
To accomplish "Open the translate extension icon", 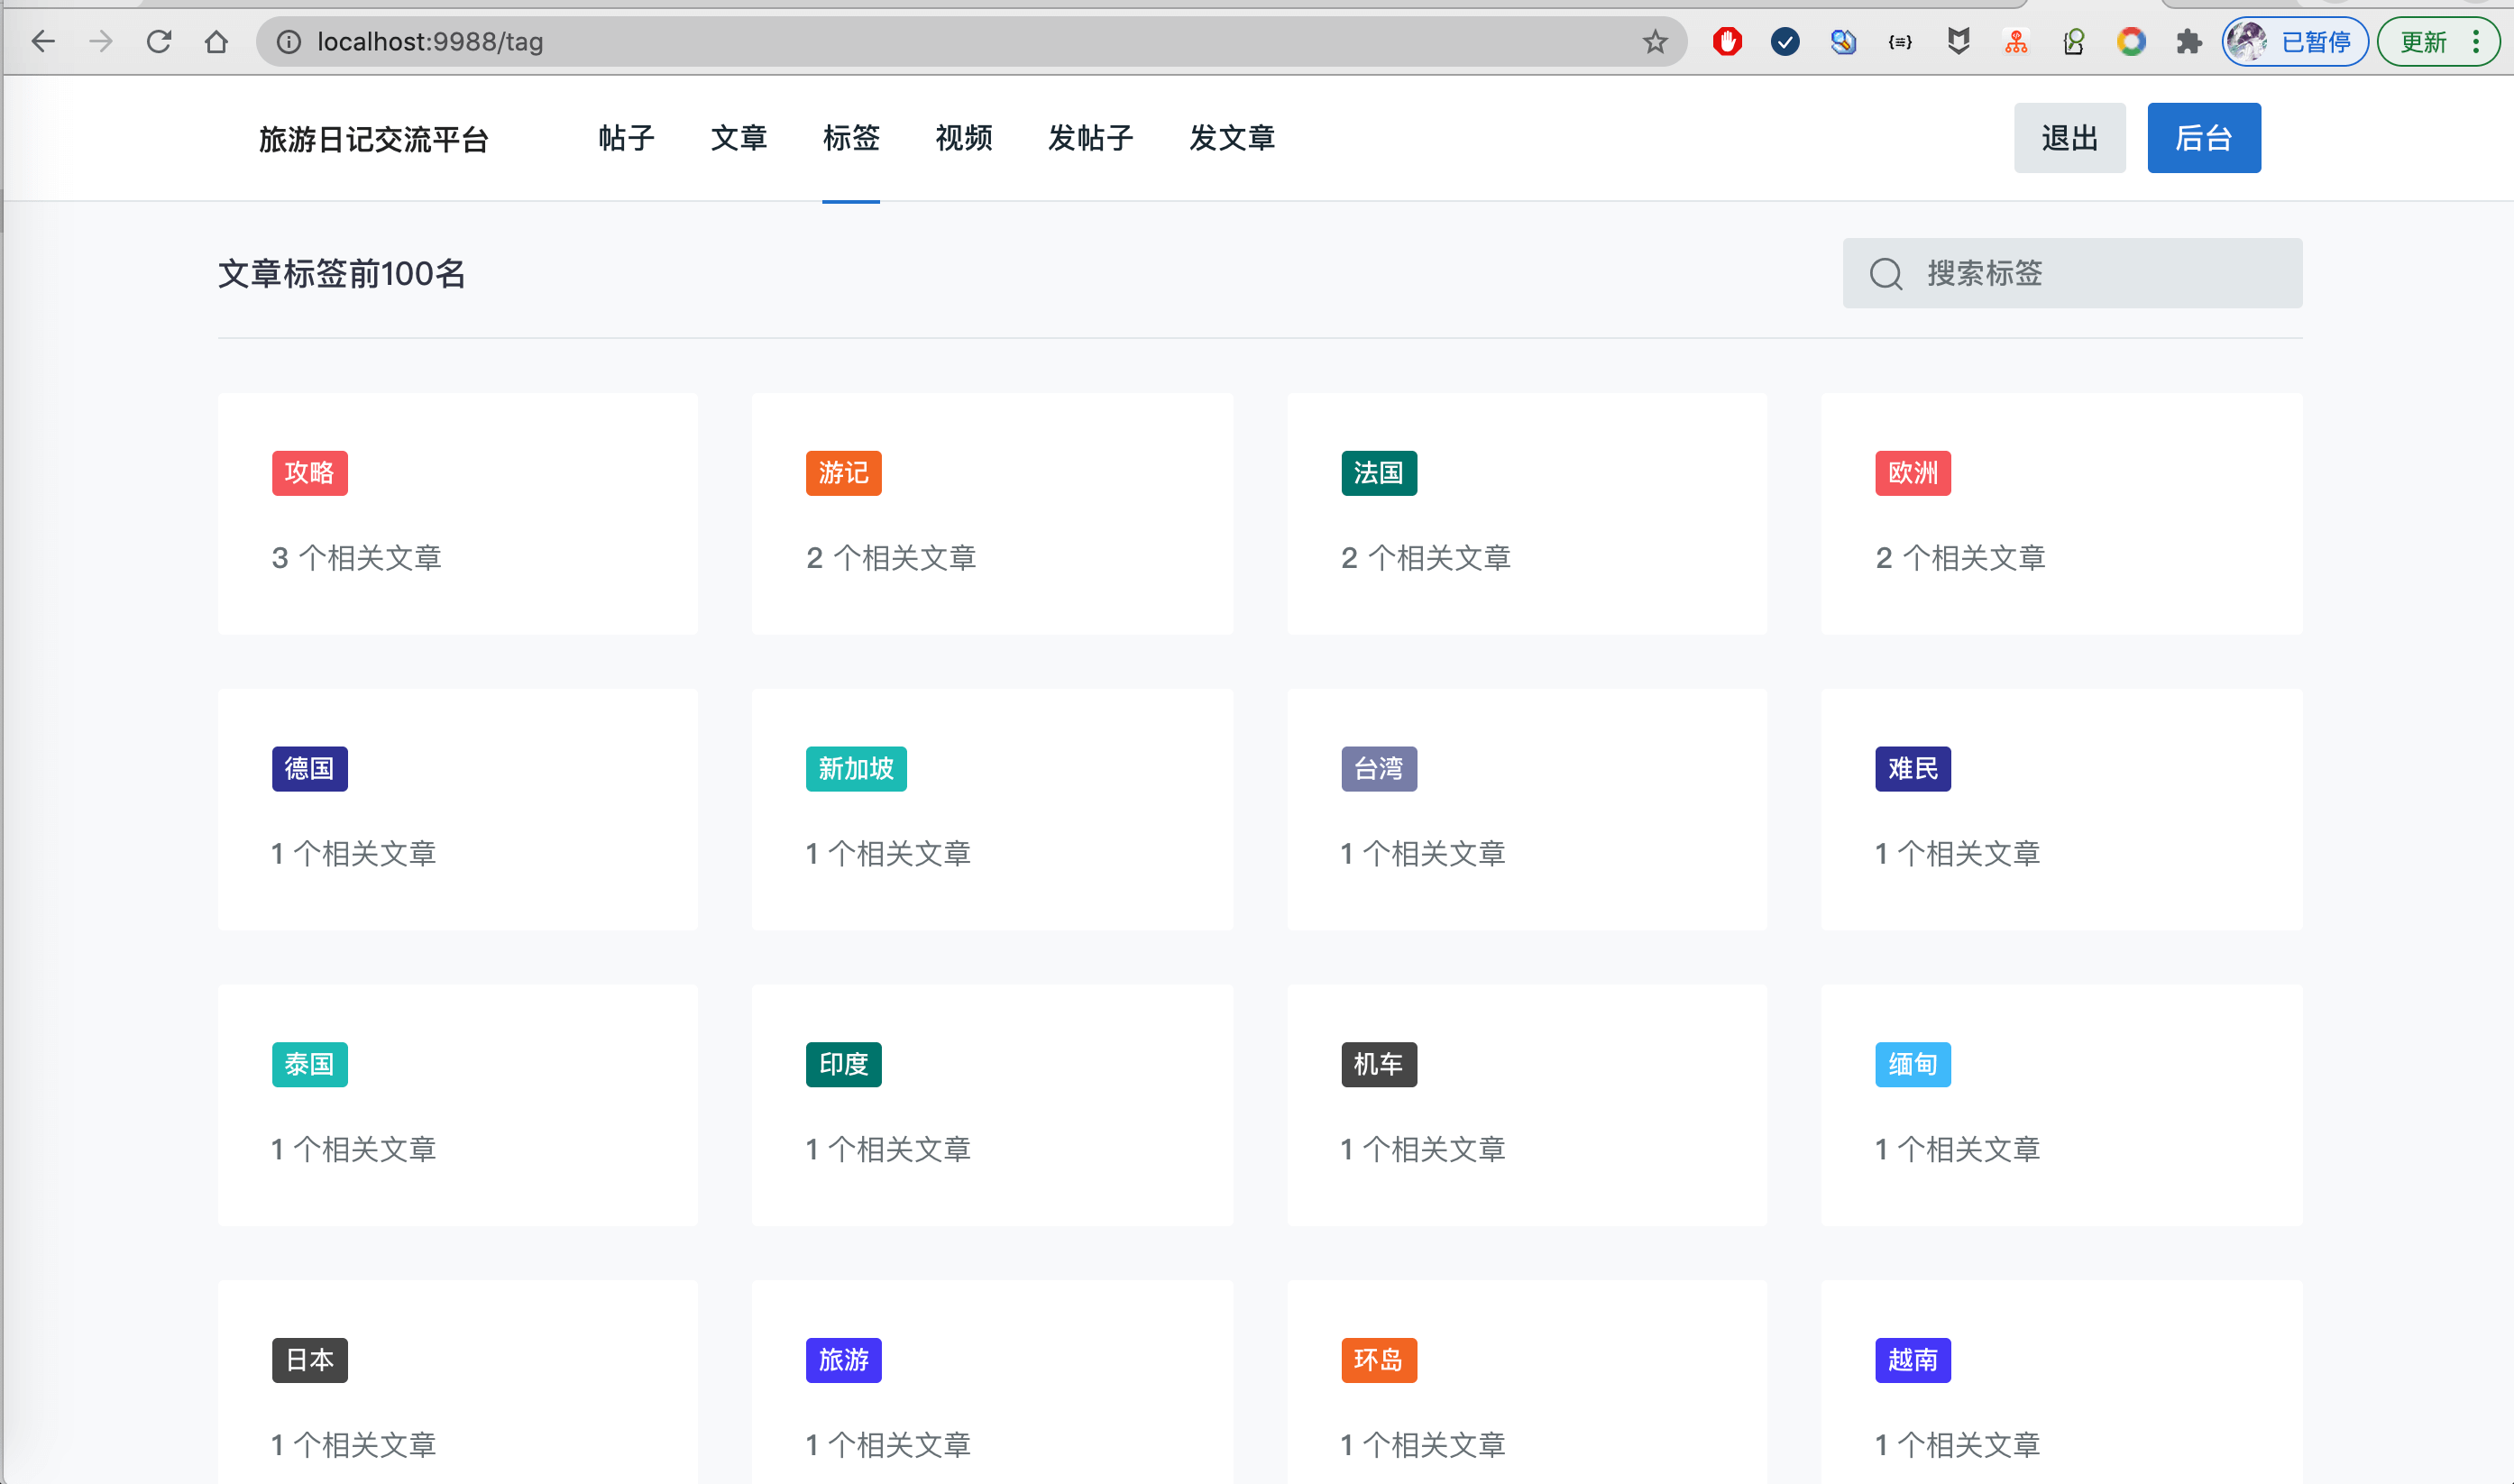I will (x=1843, y=41).
